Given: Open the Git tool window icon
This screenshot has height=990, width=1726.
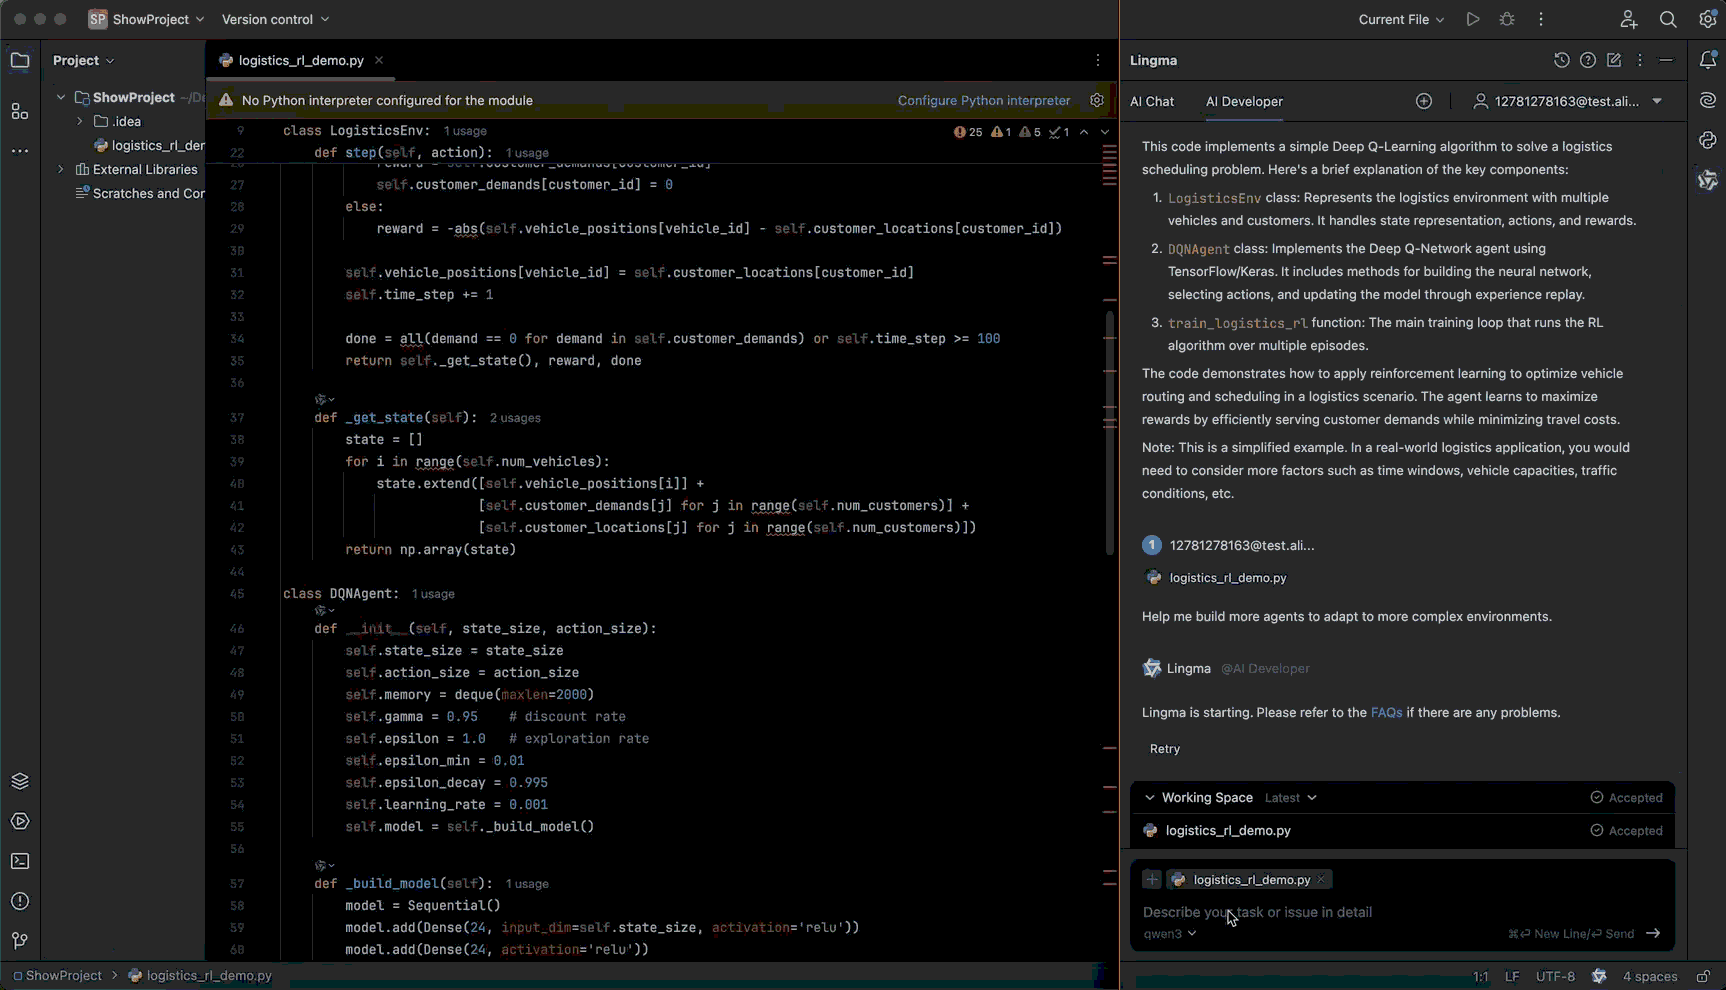Looking at the screenshot, I should click(20, 941).
